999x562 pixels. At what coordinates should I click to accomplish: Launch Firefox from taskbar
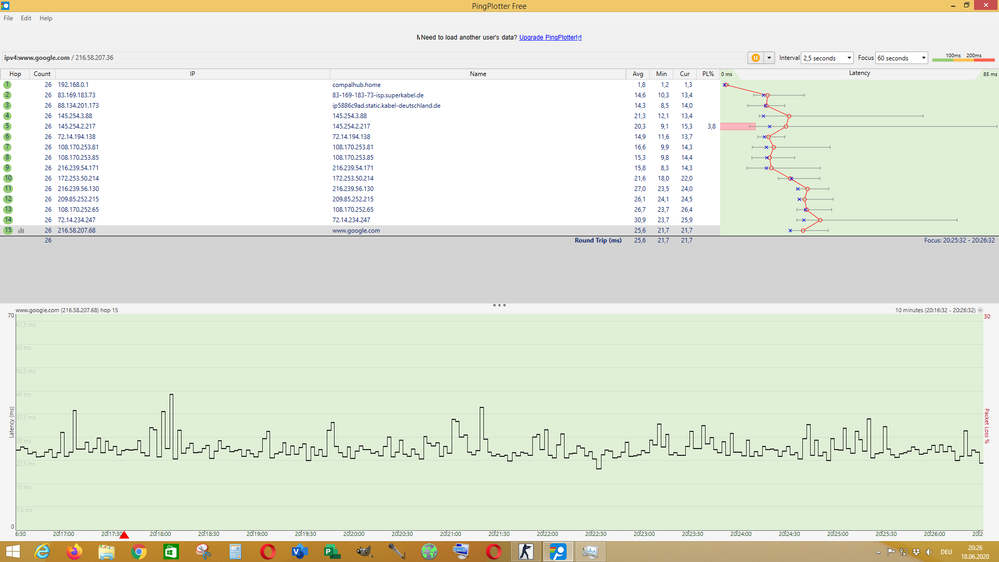[75, 552]
